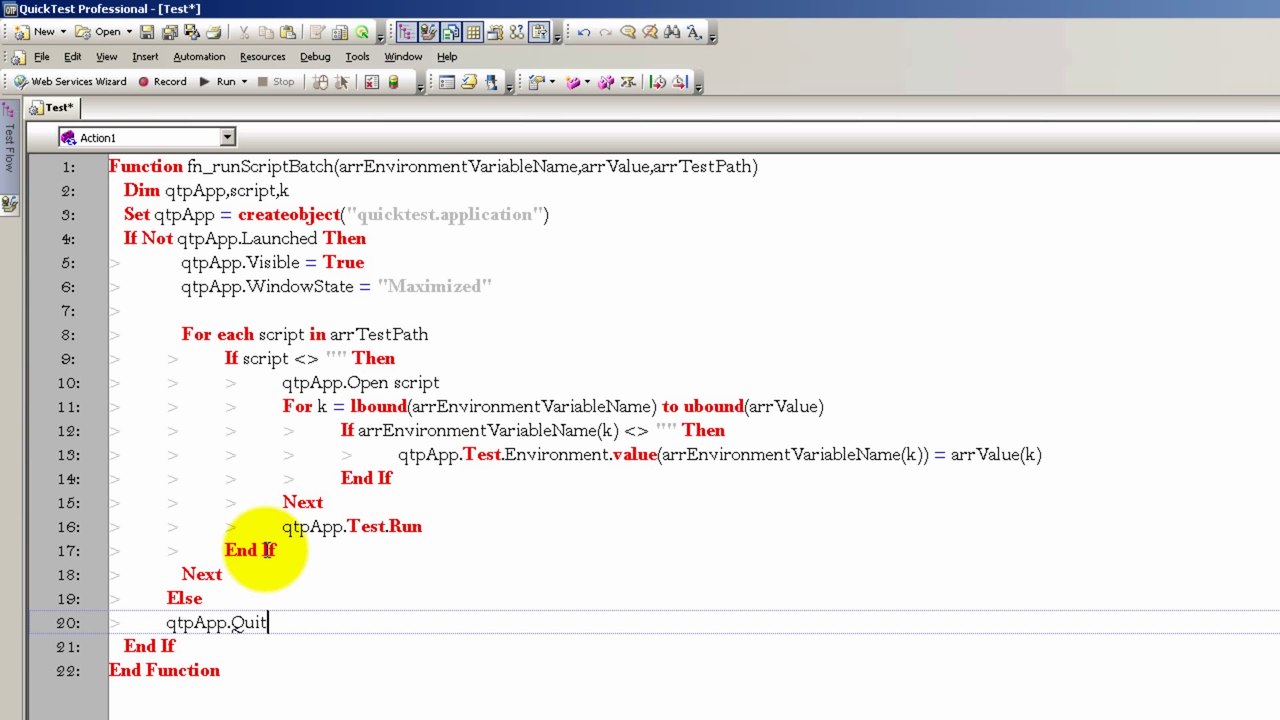Click the mouse icon right of Stop
Viewport: 1280px width, 720px height.
pyautogui.click(x=321, y=82)
